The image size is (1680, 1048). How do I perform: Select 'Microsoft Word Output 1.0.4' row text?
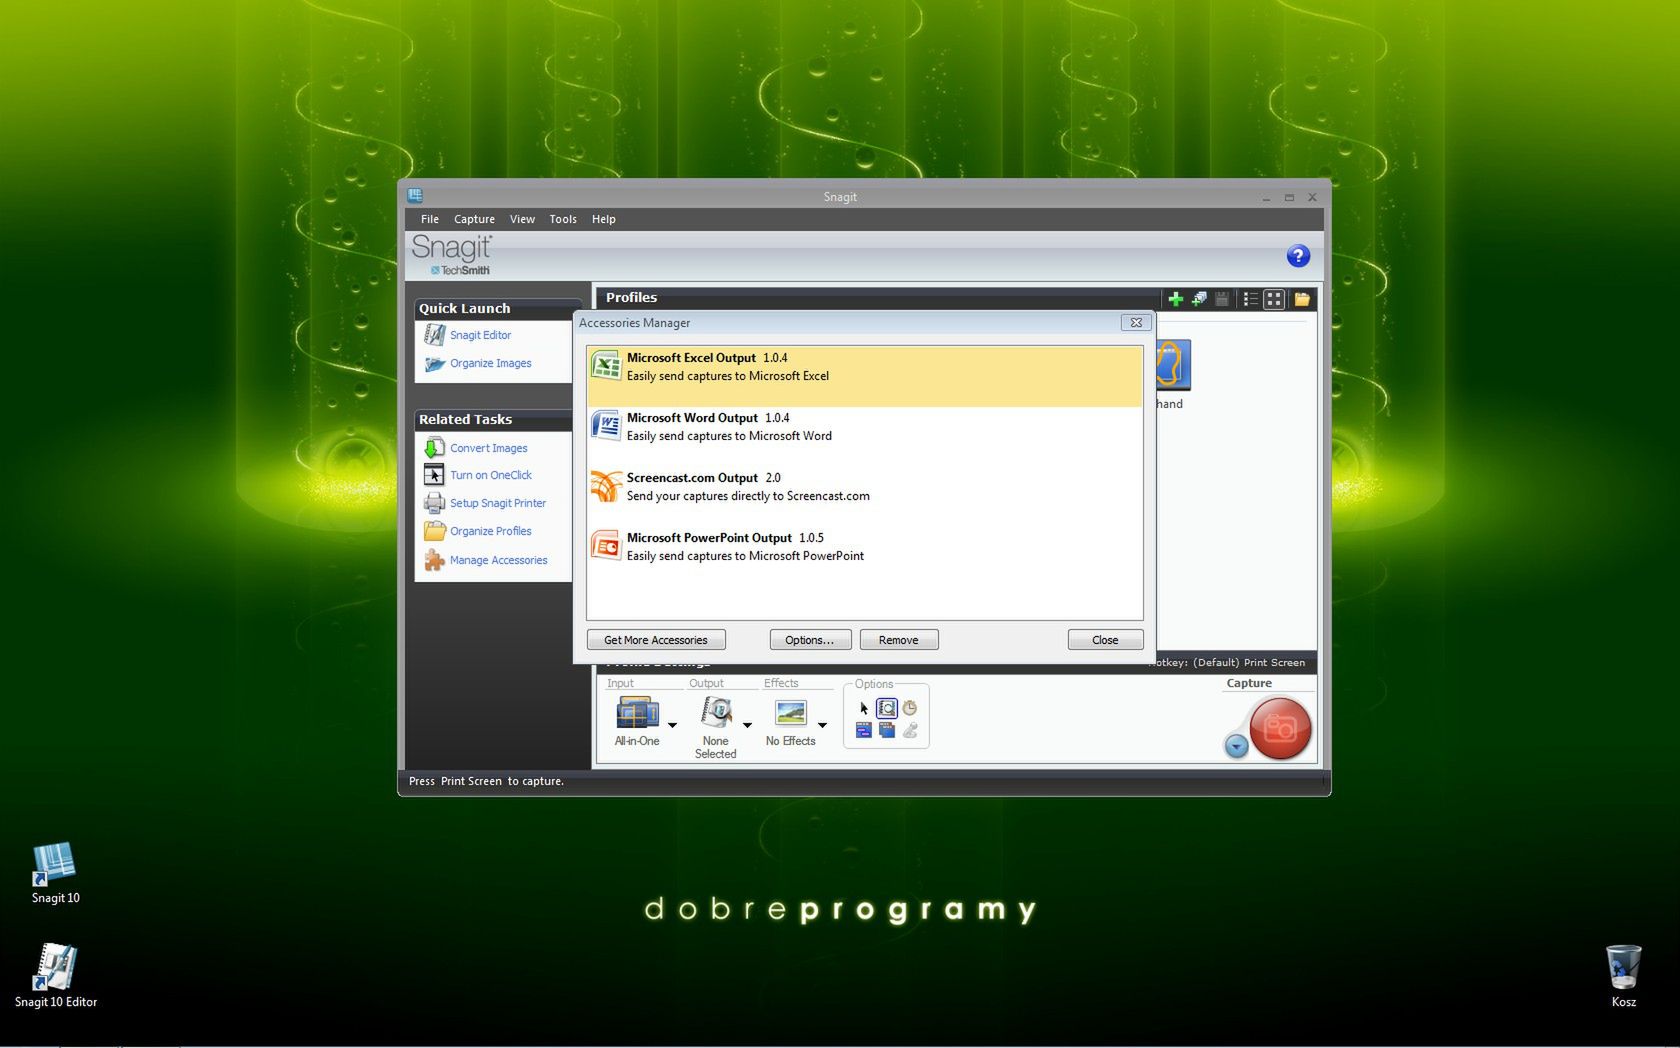(708, 418)
